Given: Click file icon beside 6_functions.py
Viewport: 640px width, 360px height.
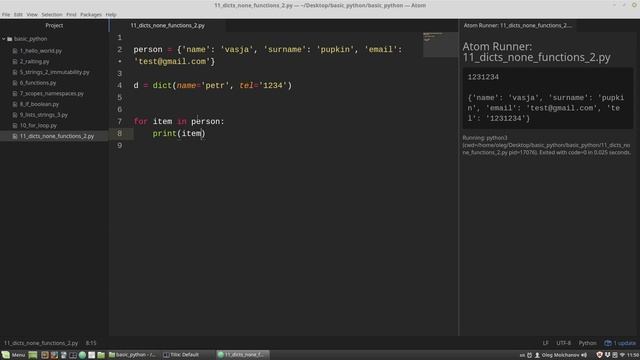Looking at the screenshot, I should pos(15,83).
